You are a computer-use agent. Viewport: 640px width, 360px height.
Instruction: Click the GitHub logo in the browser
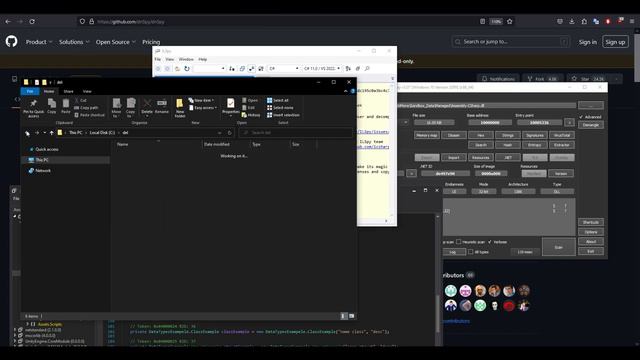coord(11,41)
